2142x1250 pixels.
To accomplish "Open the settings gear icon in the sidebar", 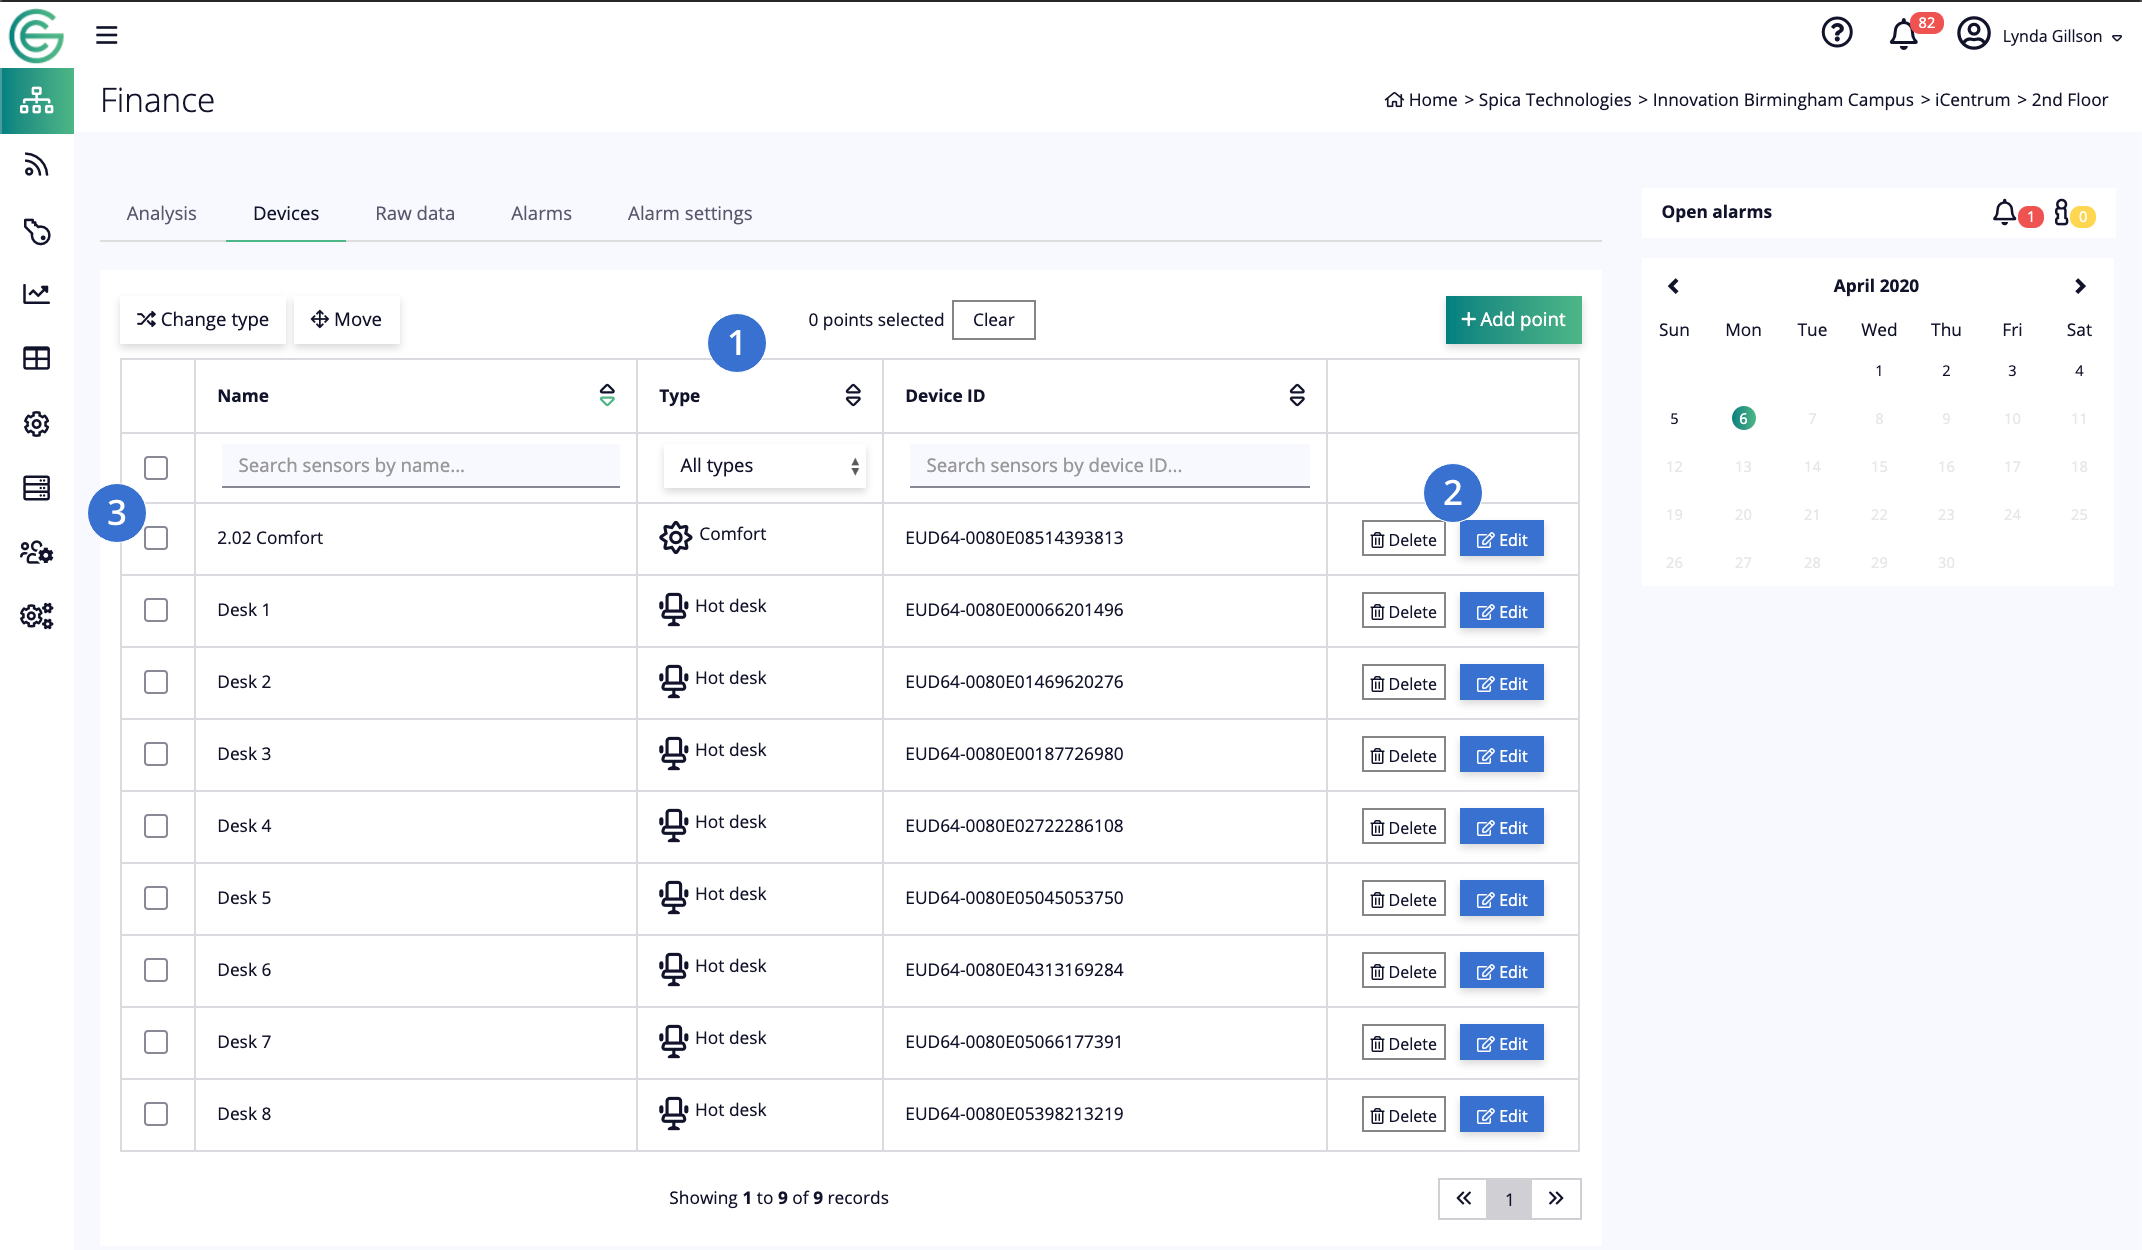I will [37, 424].
